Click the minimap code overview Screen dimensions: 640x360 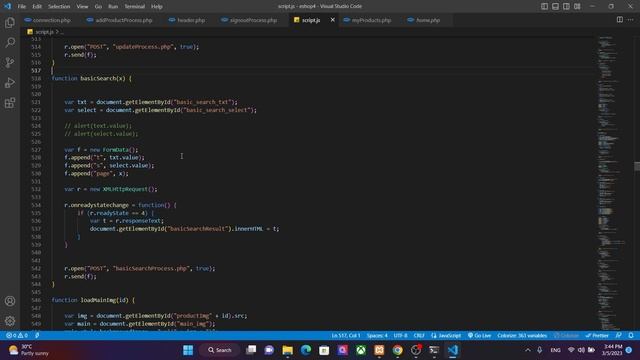tap(612, 183)
